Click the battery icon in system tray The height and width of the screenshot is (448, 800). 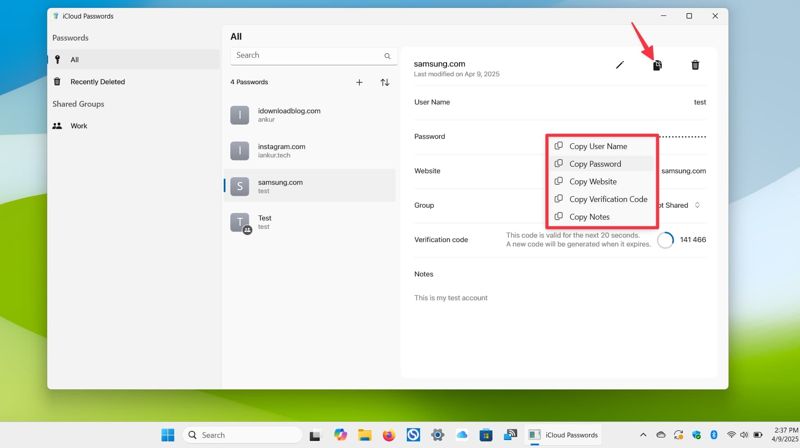point(758,435)
